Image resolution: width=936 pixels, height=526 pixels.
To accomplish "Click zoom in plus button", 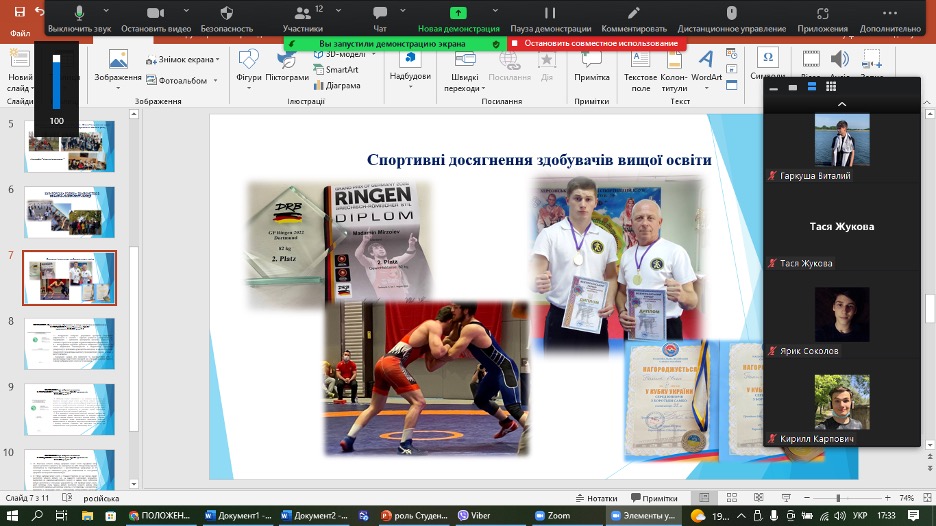I will pyautogui.click(x=888, y=498).
